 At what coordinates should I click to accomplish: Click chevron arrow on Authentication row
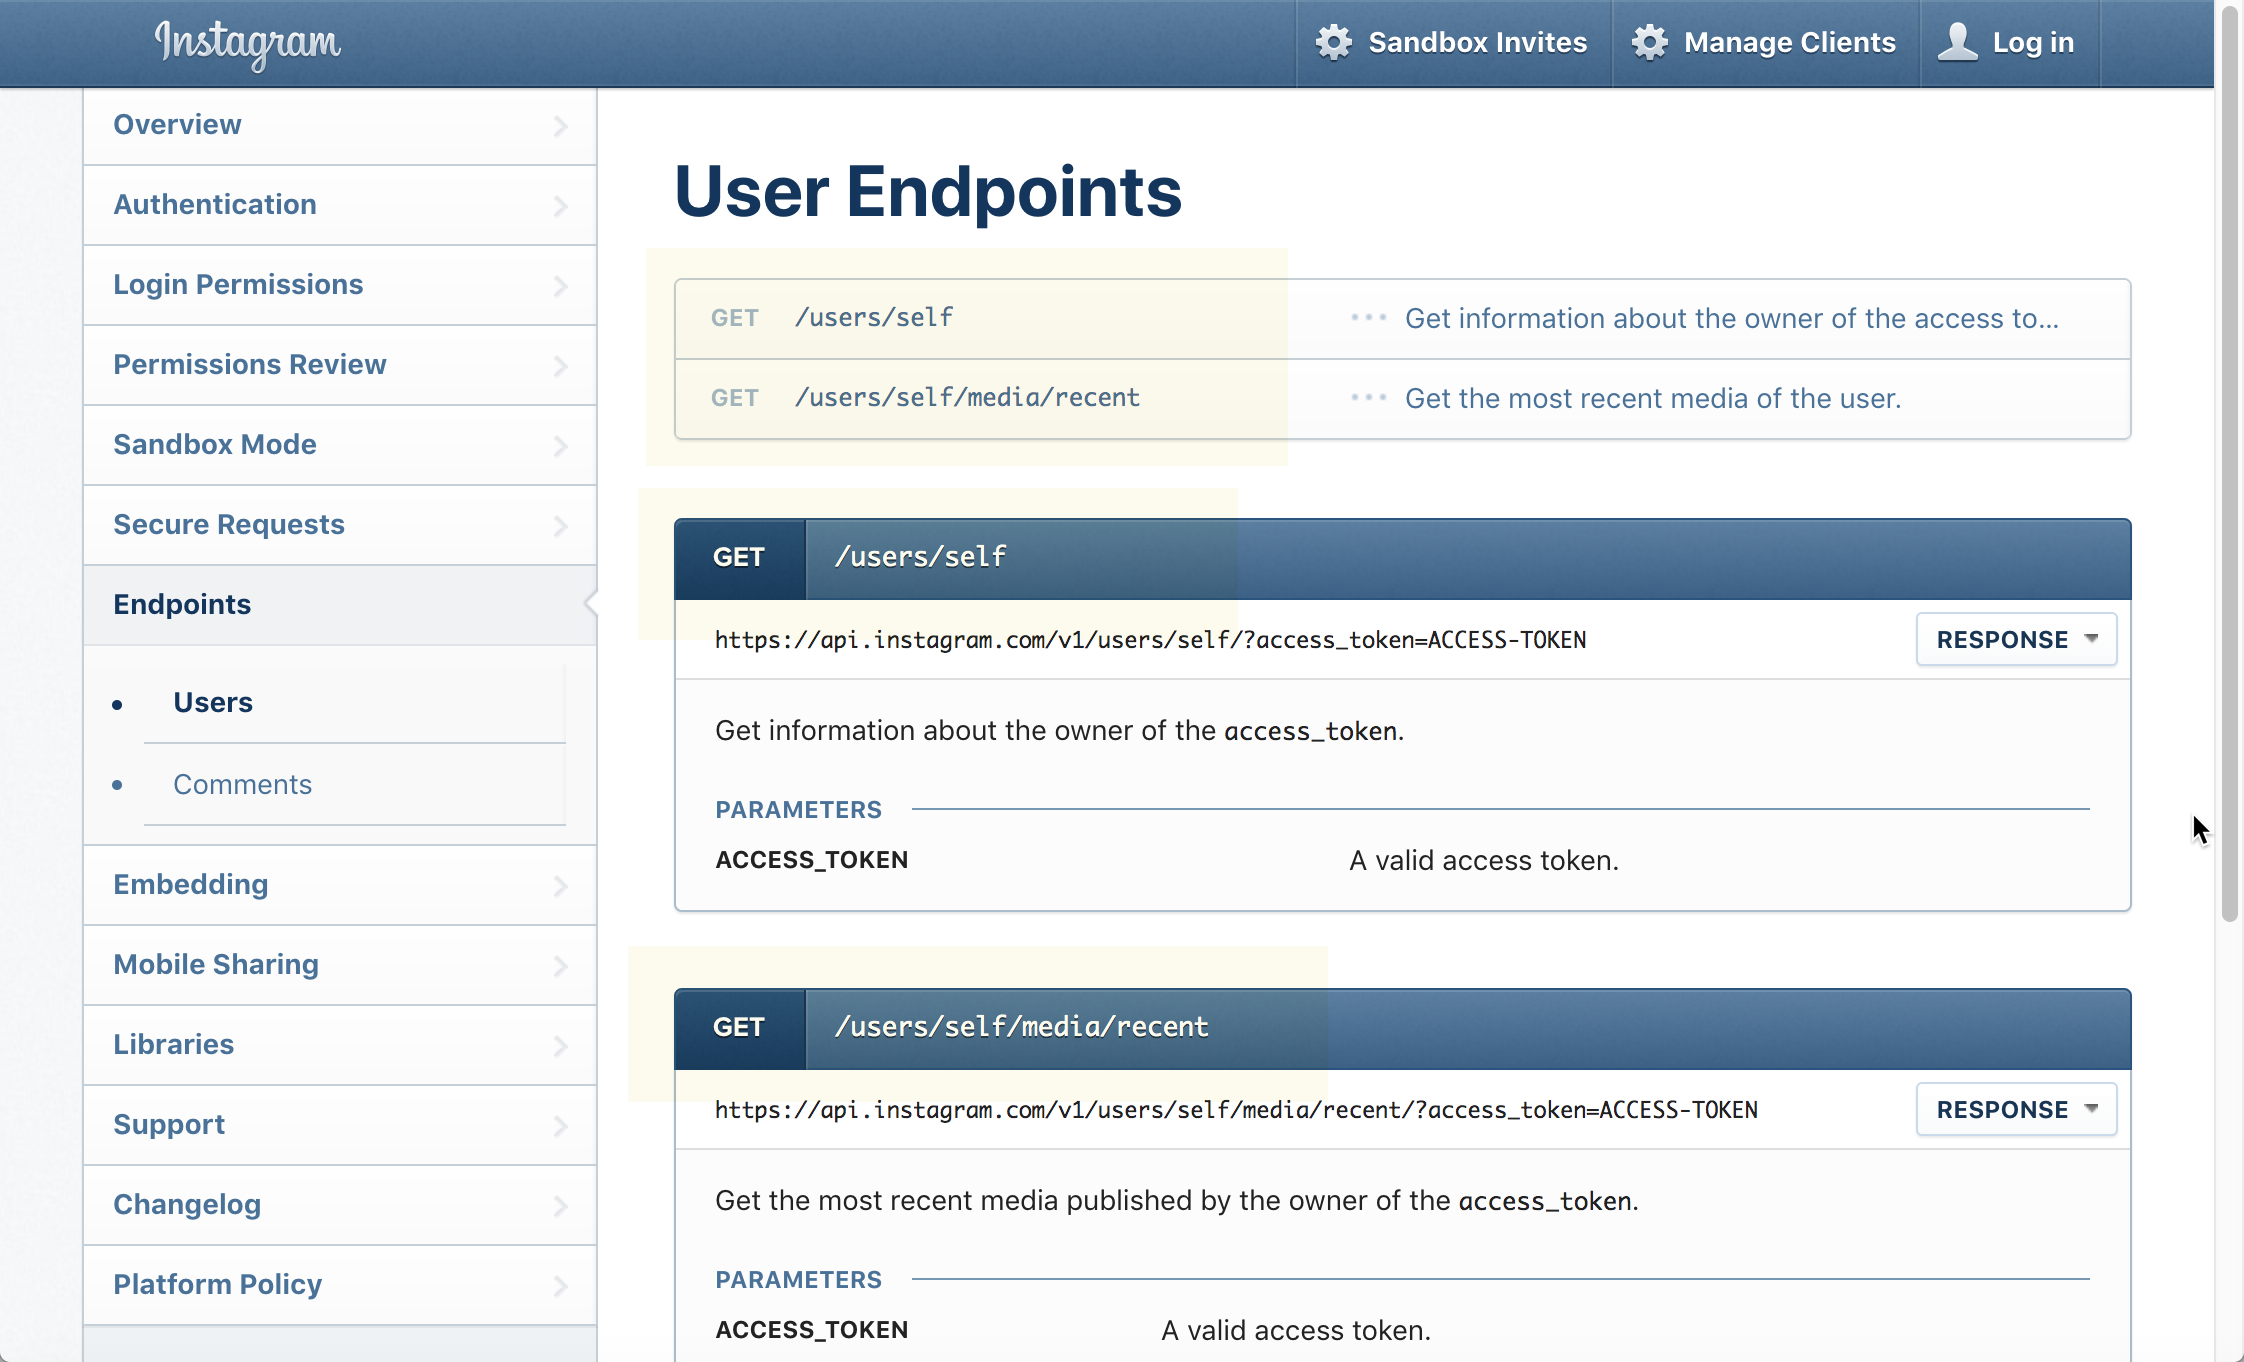560,206
